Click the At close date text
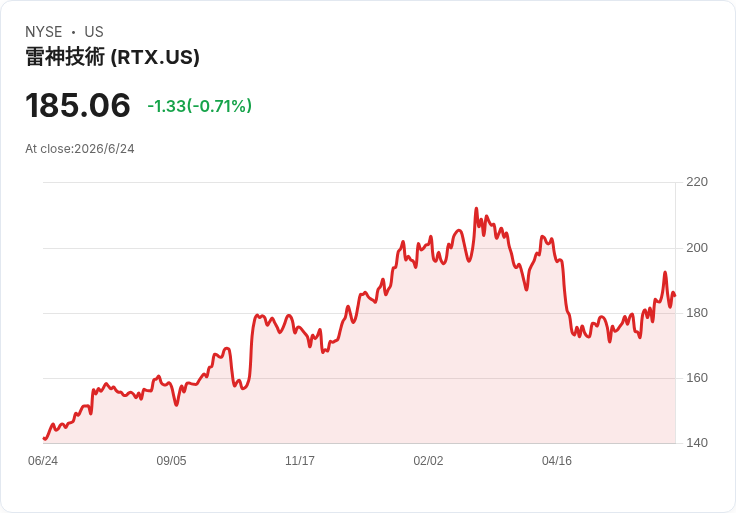 pos(80,149)
